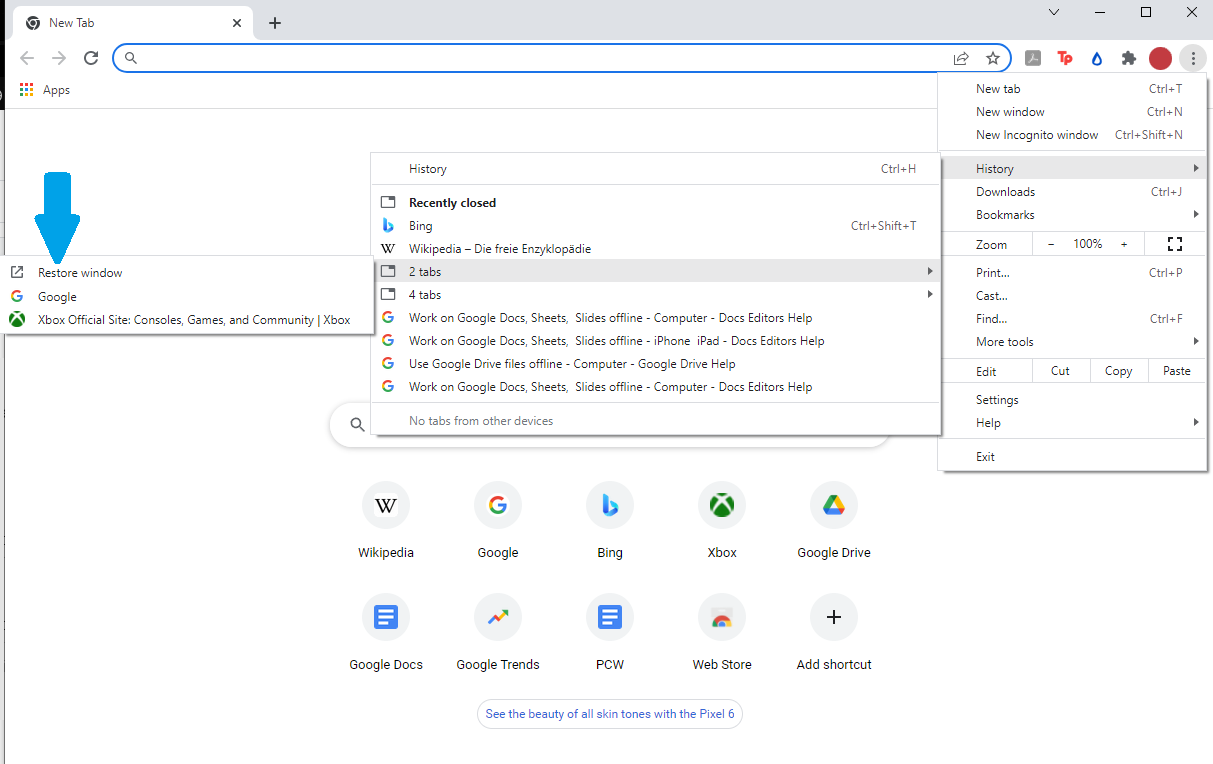Open the Adobe Acrobat extension
This screenshot has width=1213, height=764.
pos(1033,58)
